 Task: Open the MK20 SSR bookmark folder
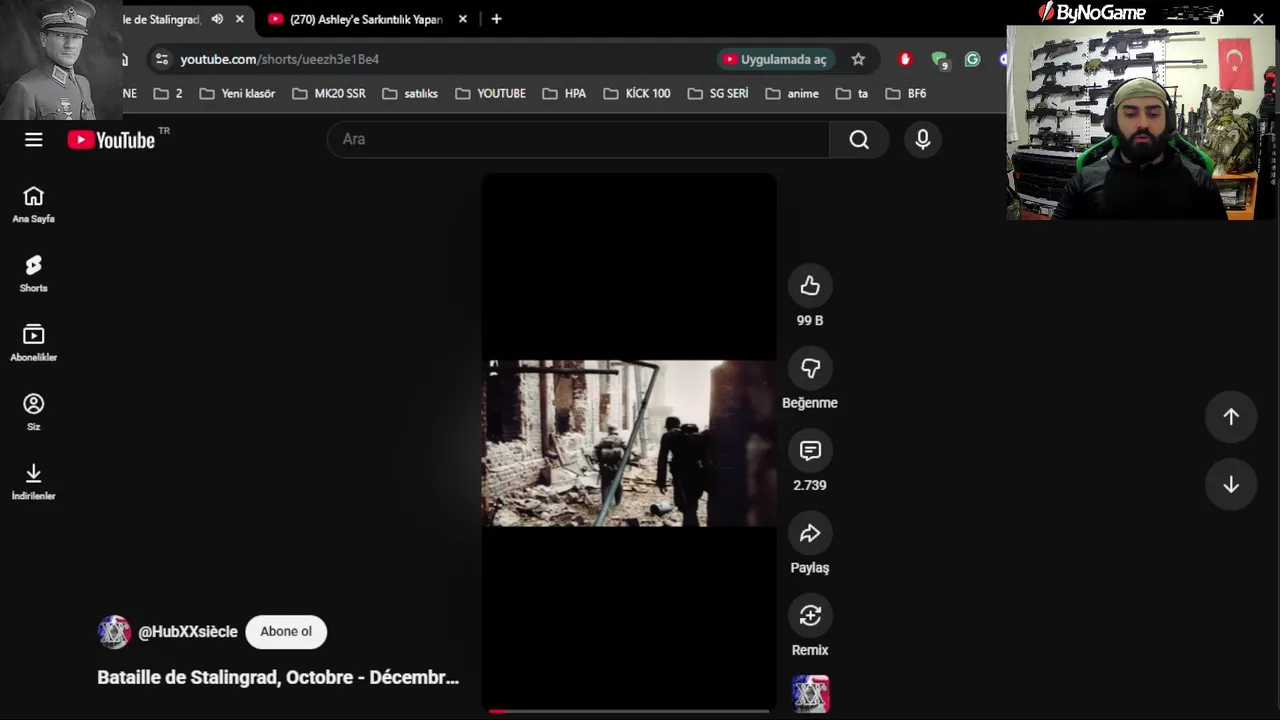329,93
